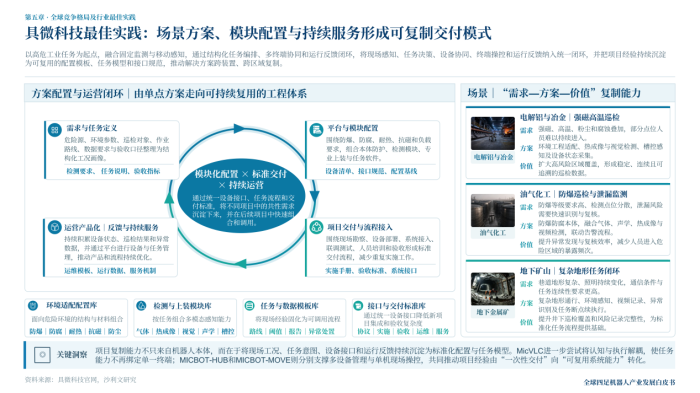Screen dimensions: 700x393
Task: Click the 价值 label in 电解铝与冶金 card
Action: (x=526, y=166)
